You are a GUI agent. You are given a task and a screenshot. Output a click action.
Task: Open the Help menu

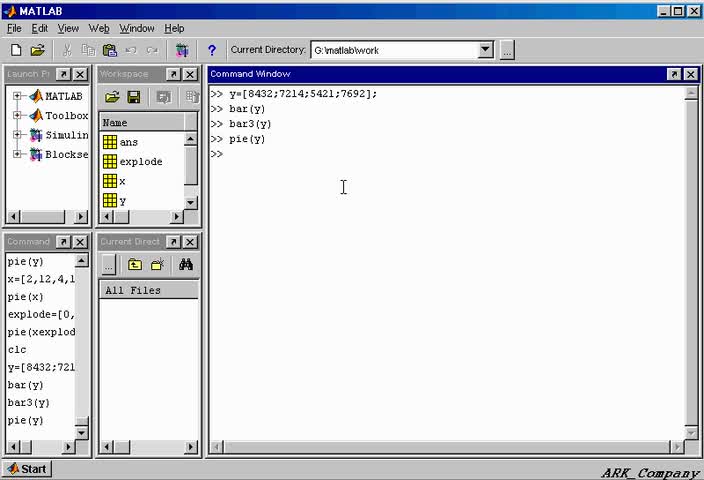click(x=174, y=28)
